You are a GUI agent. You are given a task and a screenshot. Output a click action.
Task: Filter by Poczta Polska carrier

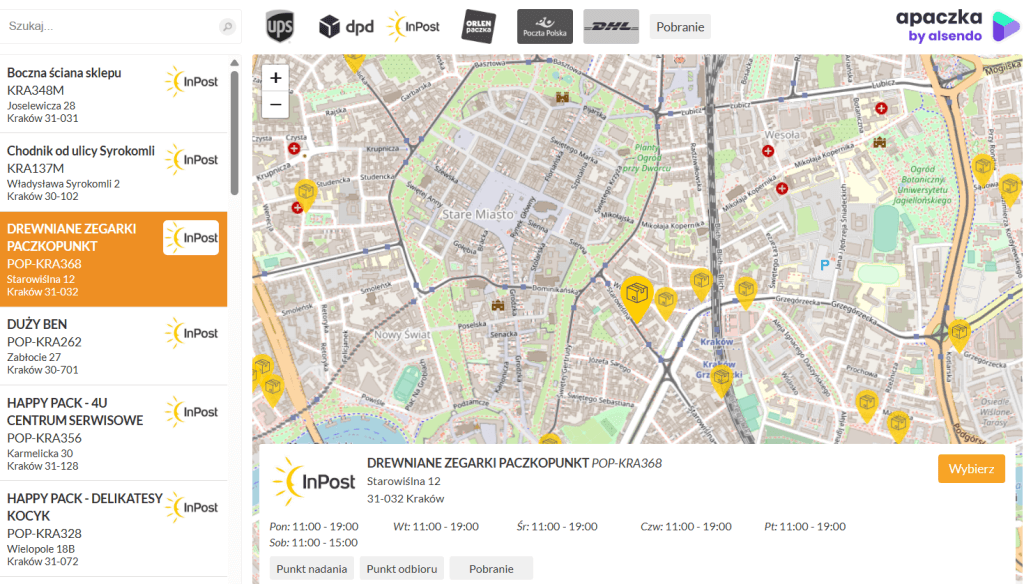pos(545,26)
